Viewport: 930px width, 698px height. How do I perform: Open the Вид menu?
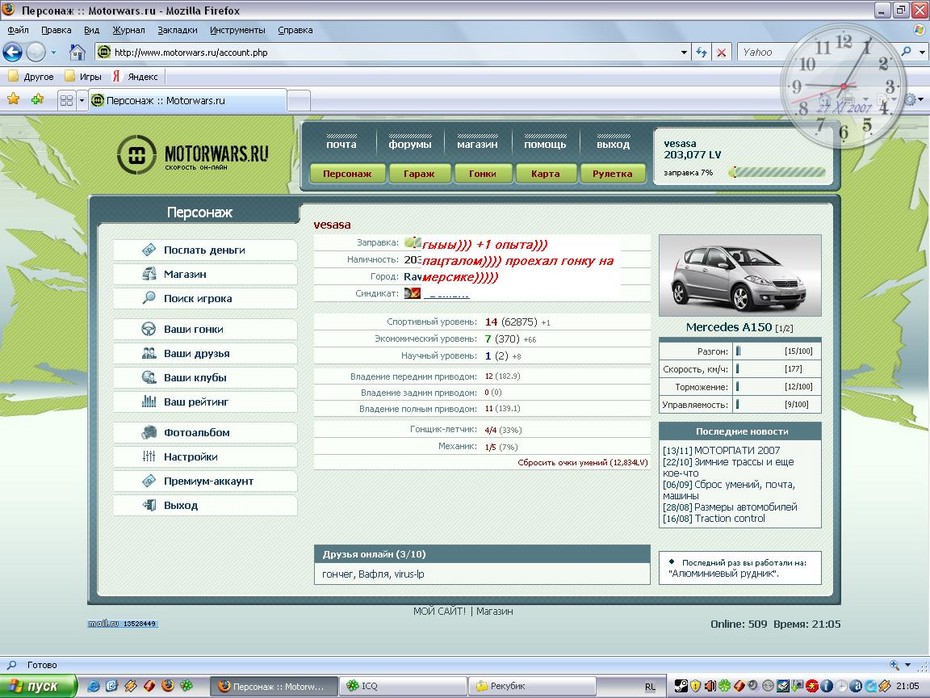pyautogui.click(x=91, y=30)
